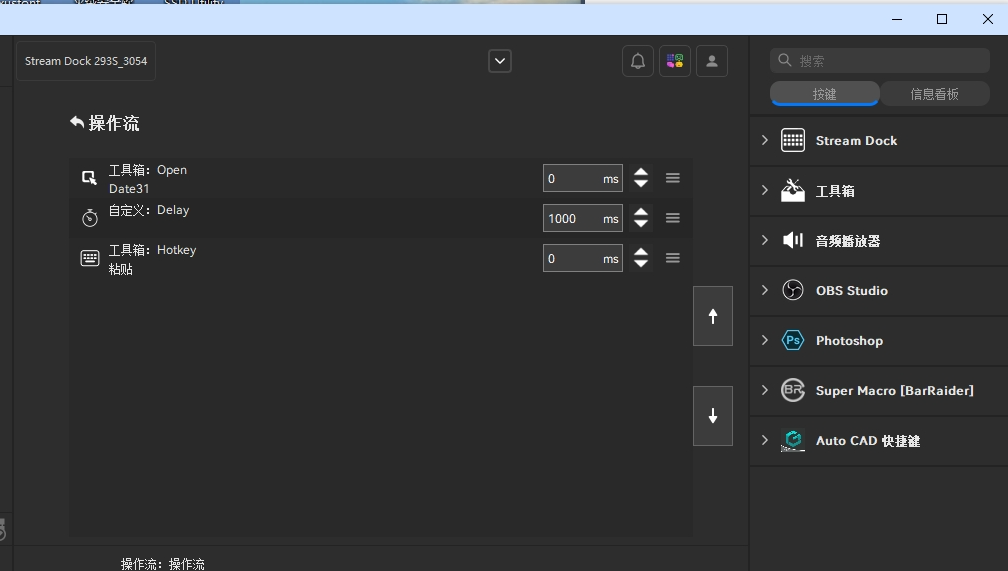Click the drag handle on Hotkey row
The image size is (1008, 571).
pos(673,258)
